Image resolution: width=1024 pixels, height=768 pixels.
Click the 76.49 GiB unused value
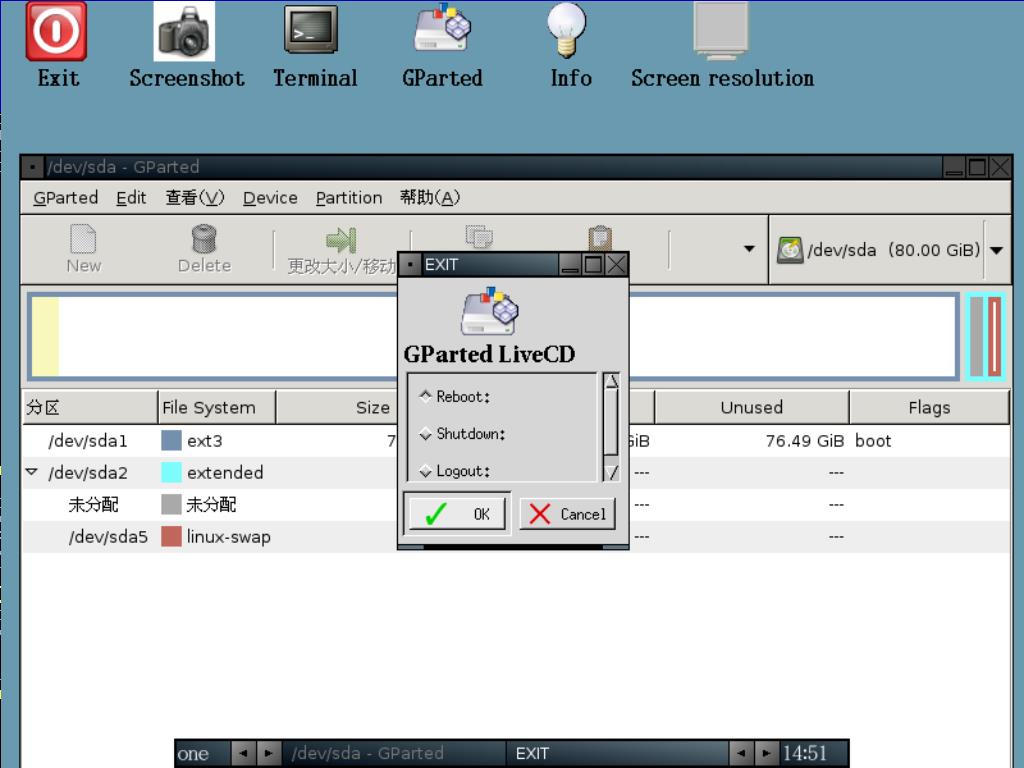[805, 441]
